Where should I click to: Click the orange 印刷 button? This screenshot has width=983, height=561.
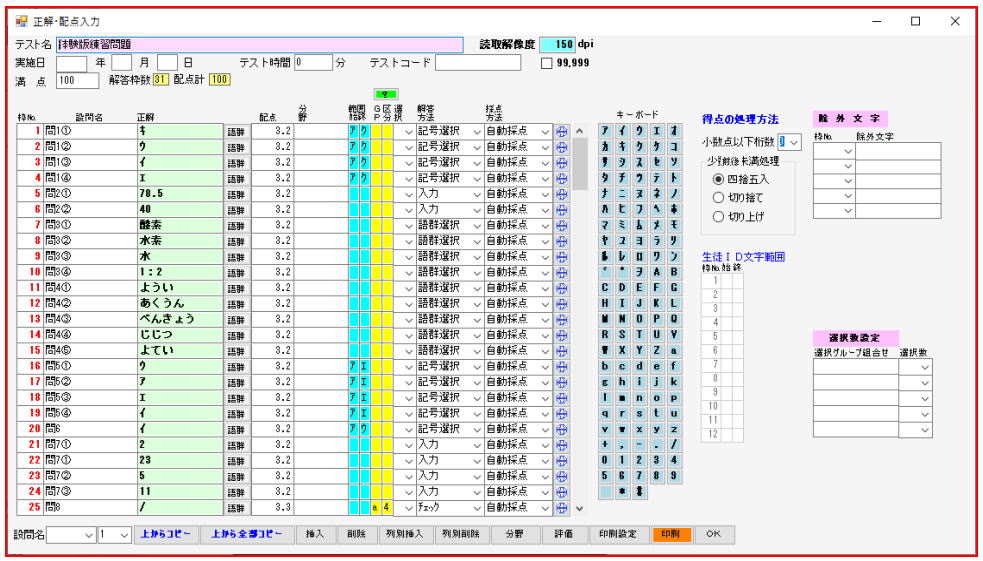tap(668, 534)
